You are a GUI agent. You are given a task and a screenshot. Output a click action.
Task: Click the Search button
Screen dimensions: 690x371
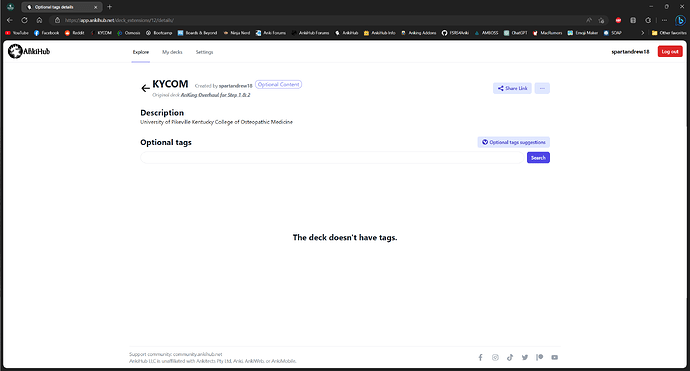[538, 158]
